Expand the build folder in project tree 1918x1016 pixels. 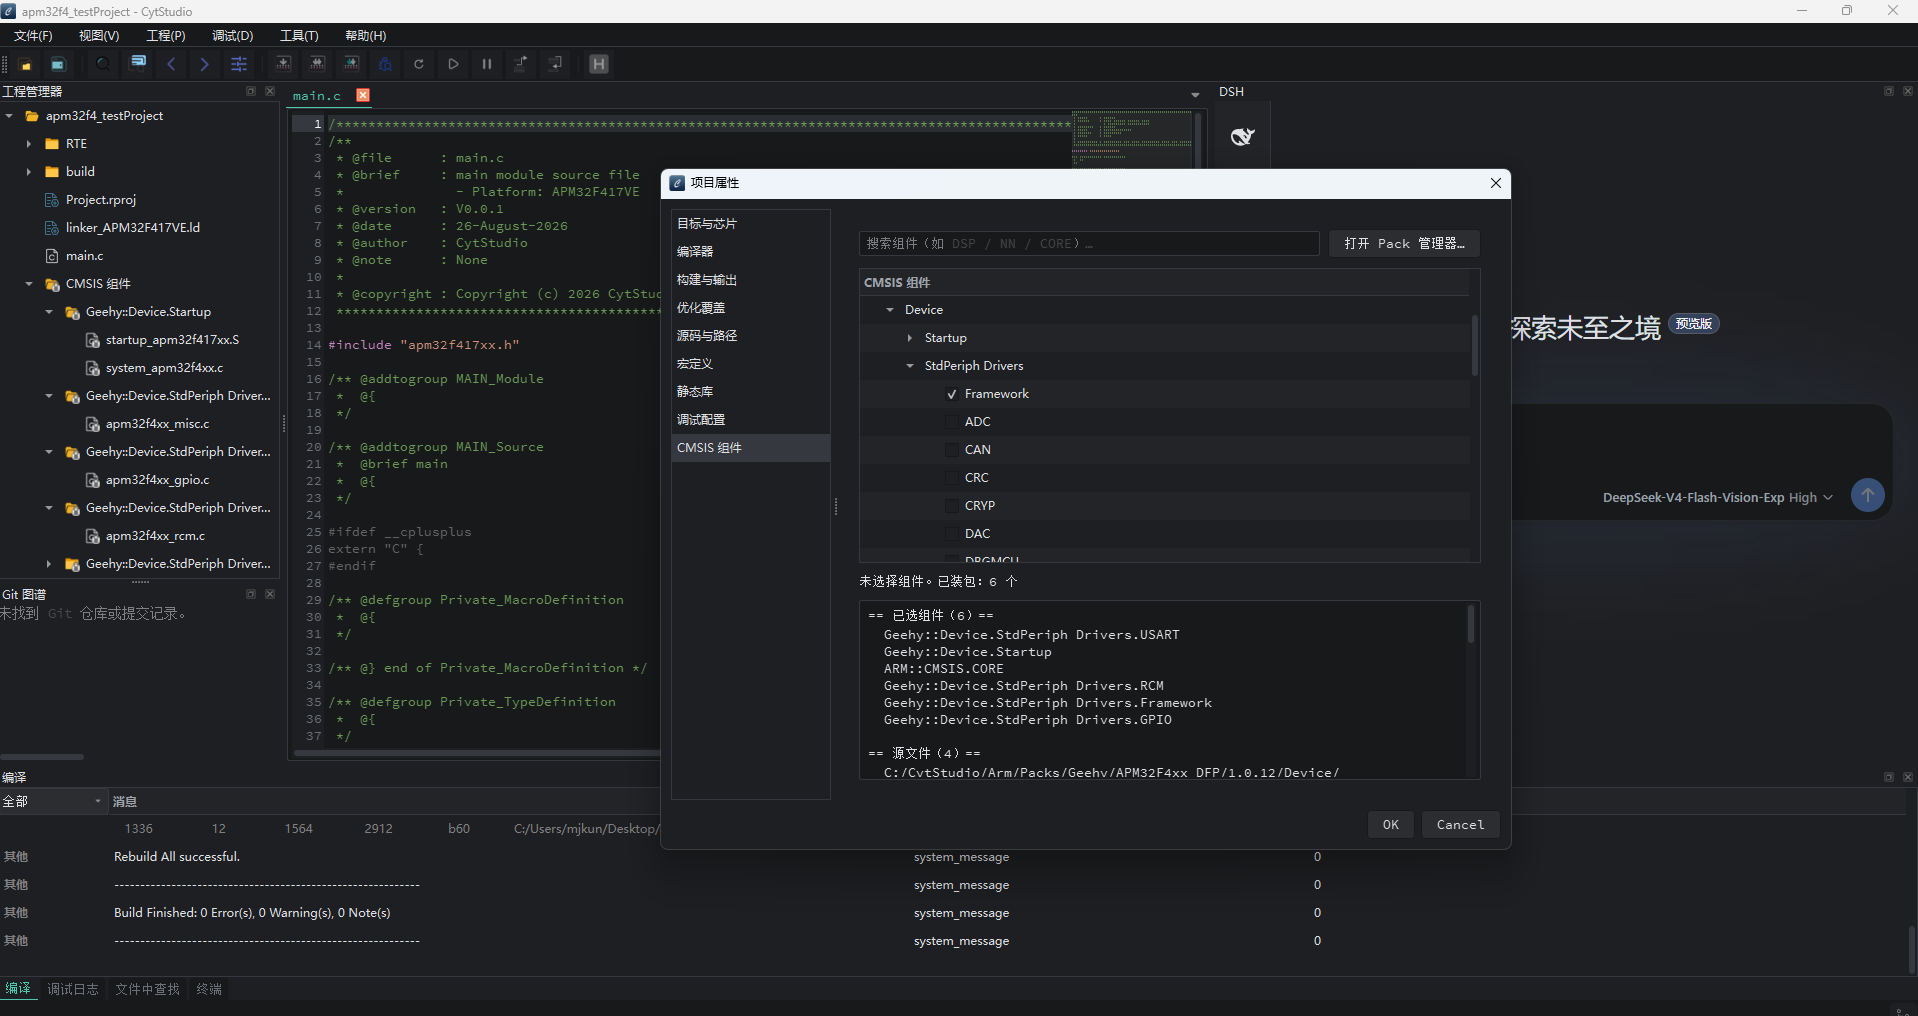(x=29, y=172)
